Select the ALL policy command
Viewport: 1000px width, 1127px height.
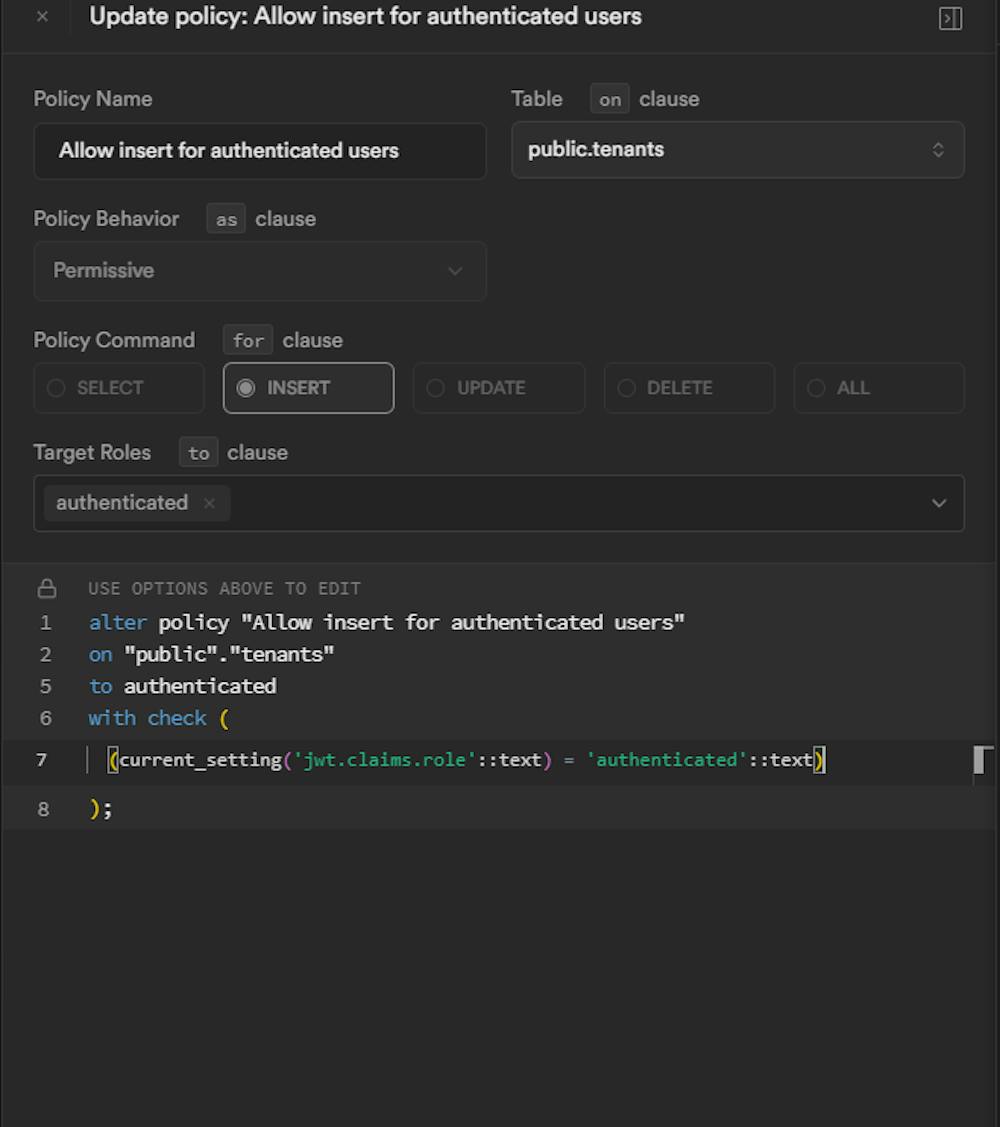(x=879, y=388)
